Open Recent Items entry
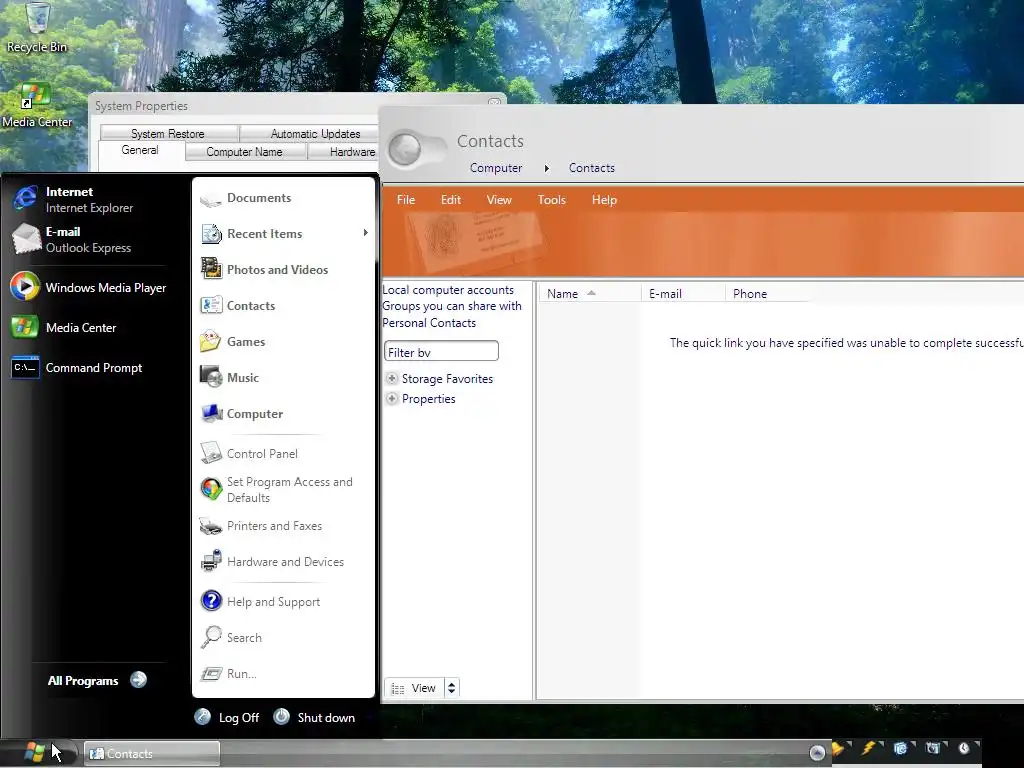Image resolution: width=1024 pixels, height=768 pixels. pos(283,234)
